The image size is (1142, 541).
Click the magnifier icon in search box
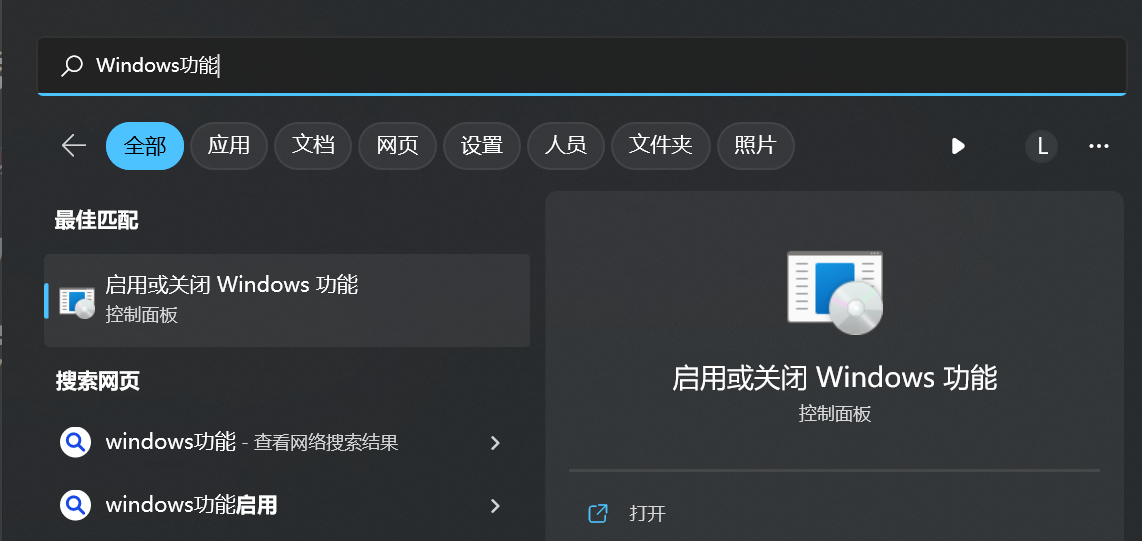71,66
